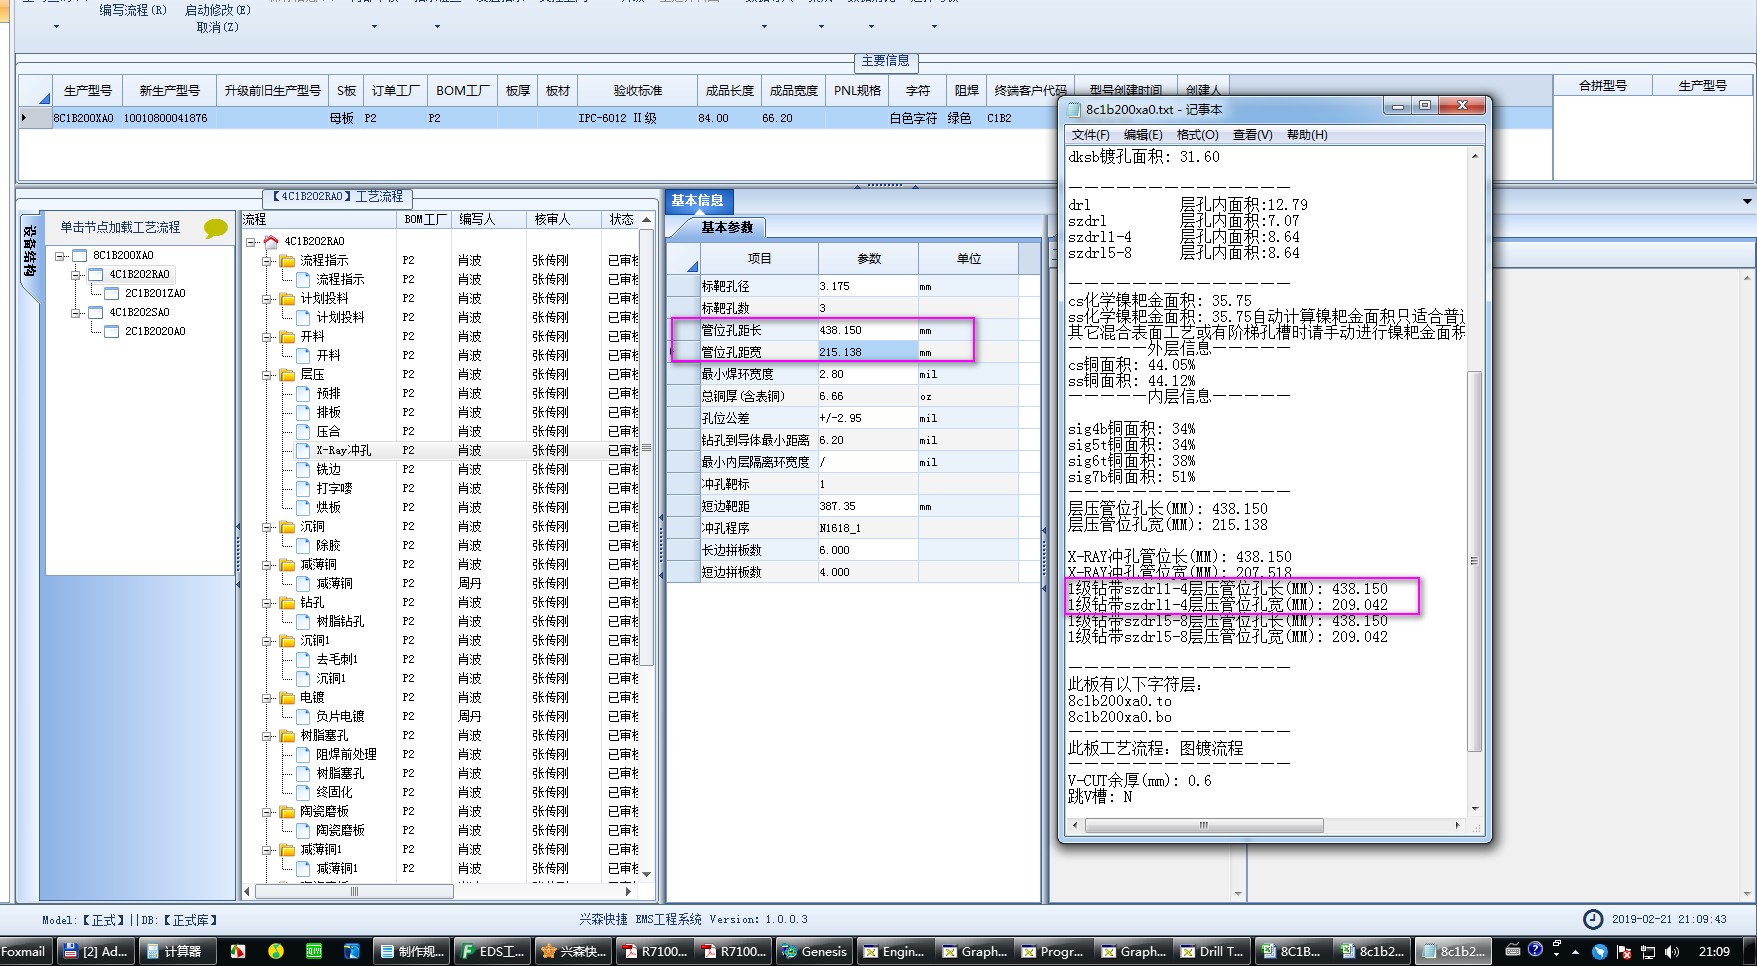
Task: Click the 陶瓷磨板 folder icon
Action: point(288,811)
